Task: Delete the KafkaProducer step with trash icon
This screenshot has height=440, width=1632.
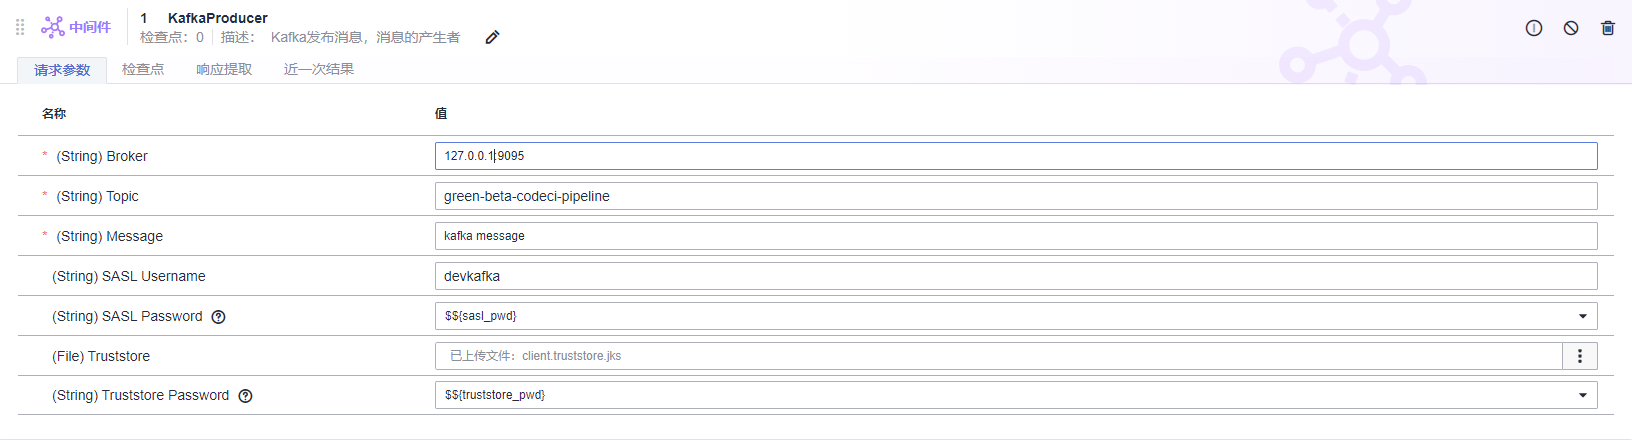Action: pos(1608,28)
